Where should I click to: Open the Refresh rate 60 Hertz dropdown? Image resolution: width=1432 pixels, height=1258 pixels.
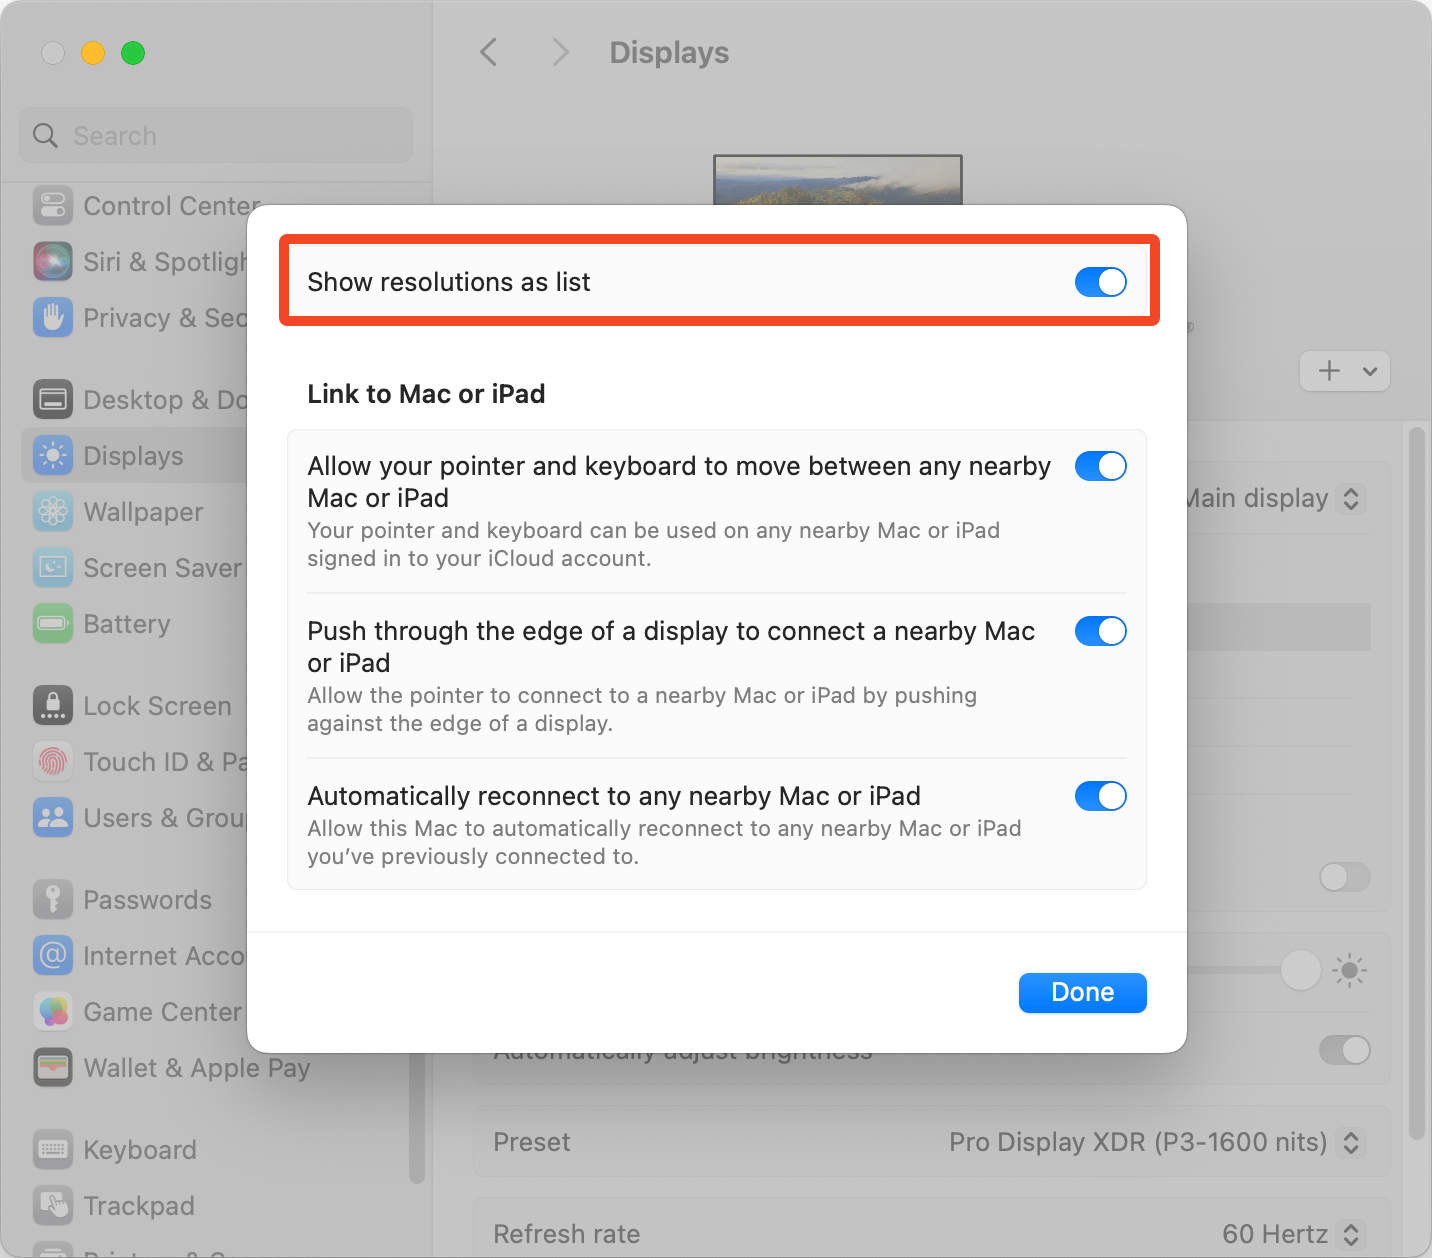pos(1290,1234)
